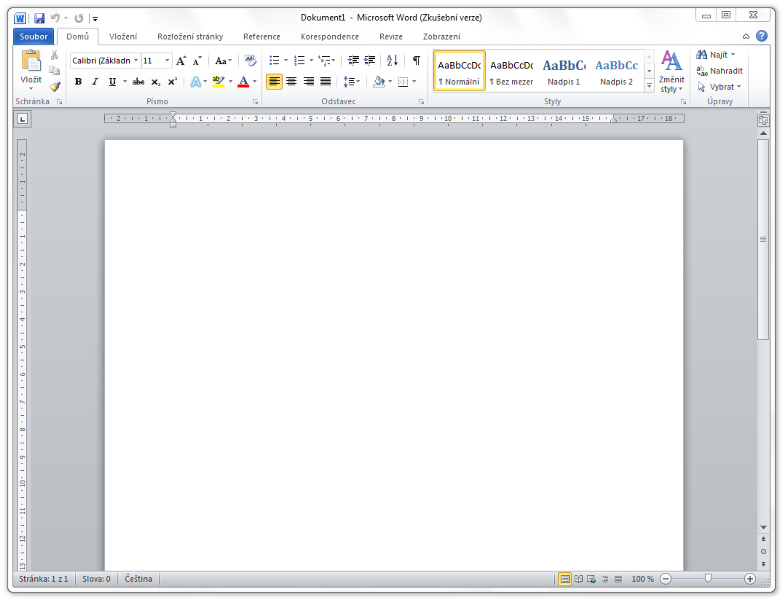Switch to the Revize tab
Screen dimensions: 783x600
391,36
